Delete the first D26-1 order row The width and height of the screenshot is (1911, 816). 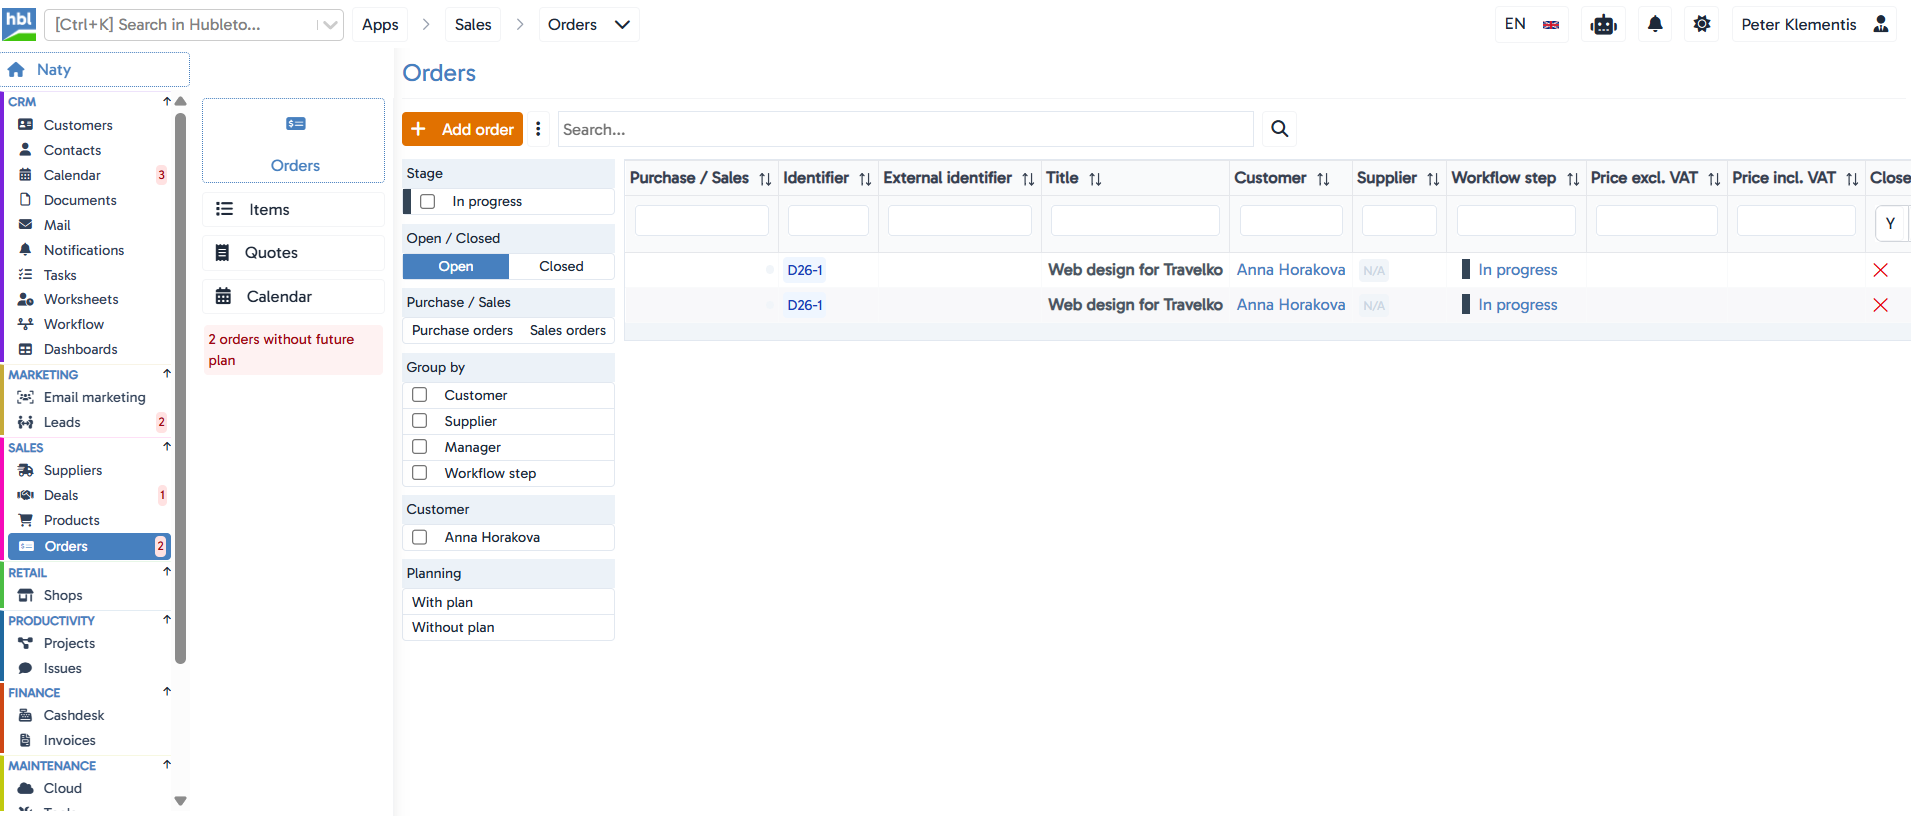1880,270
